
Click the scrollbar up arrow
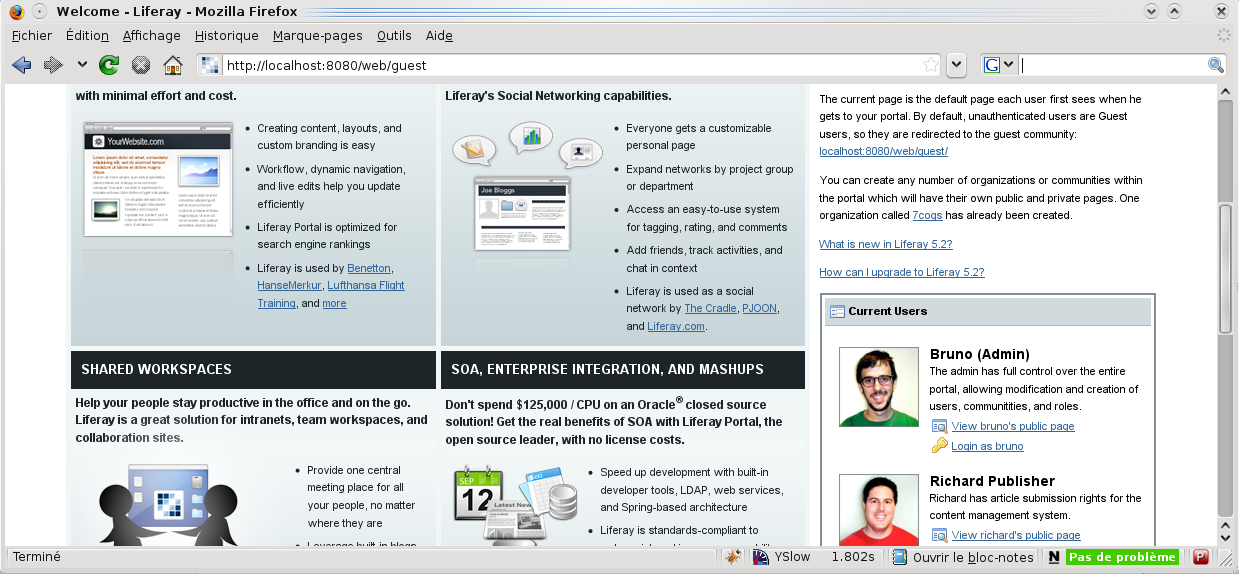click(x=1225, y=92)
